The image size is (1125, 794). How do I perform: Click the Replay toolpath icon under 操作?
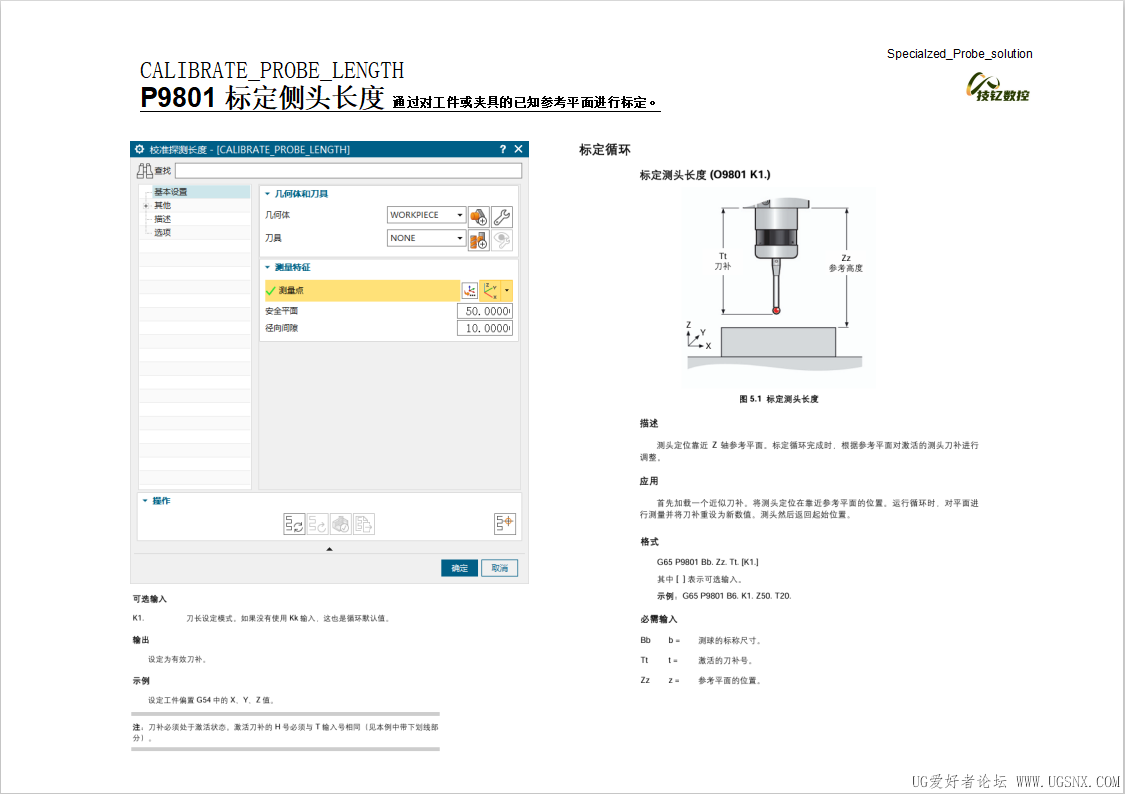coord(318,524)
